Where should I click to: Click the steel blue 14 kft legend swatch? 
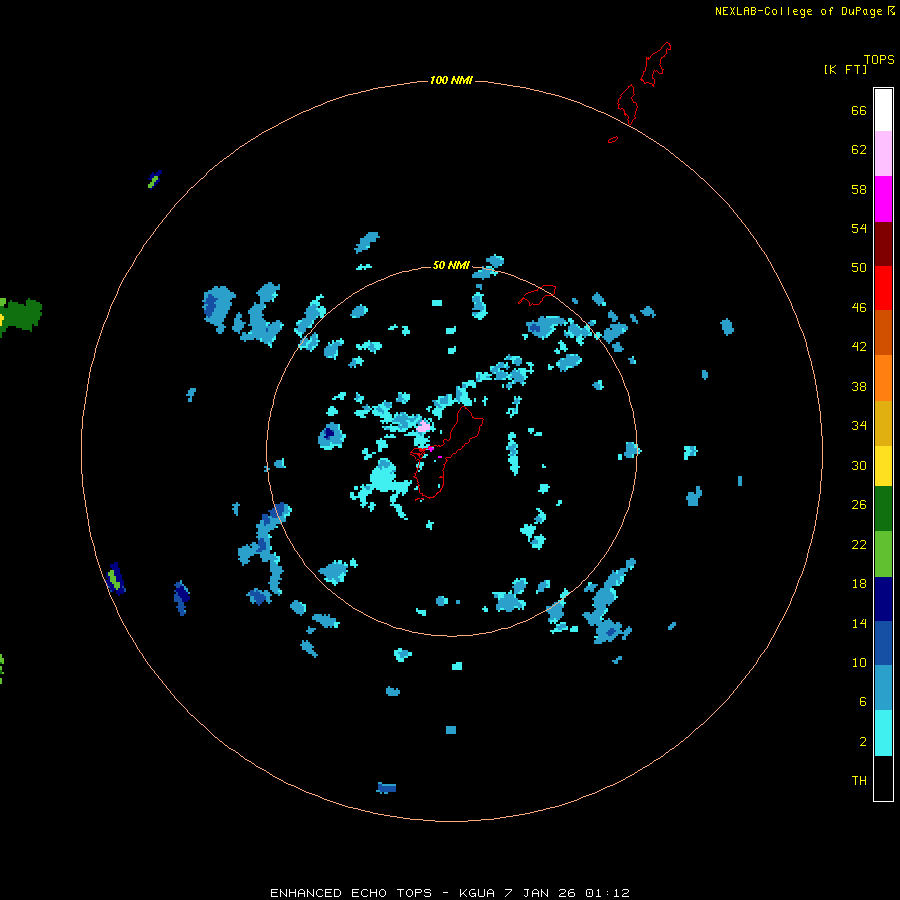pos(883,688)
